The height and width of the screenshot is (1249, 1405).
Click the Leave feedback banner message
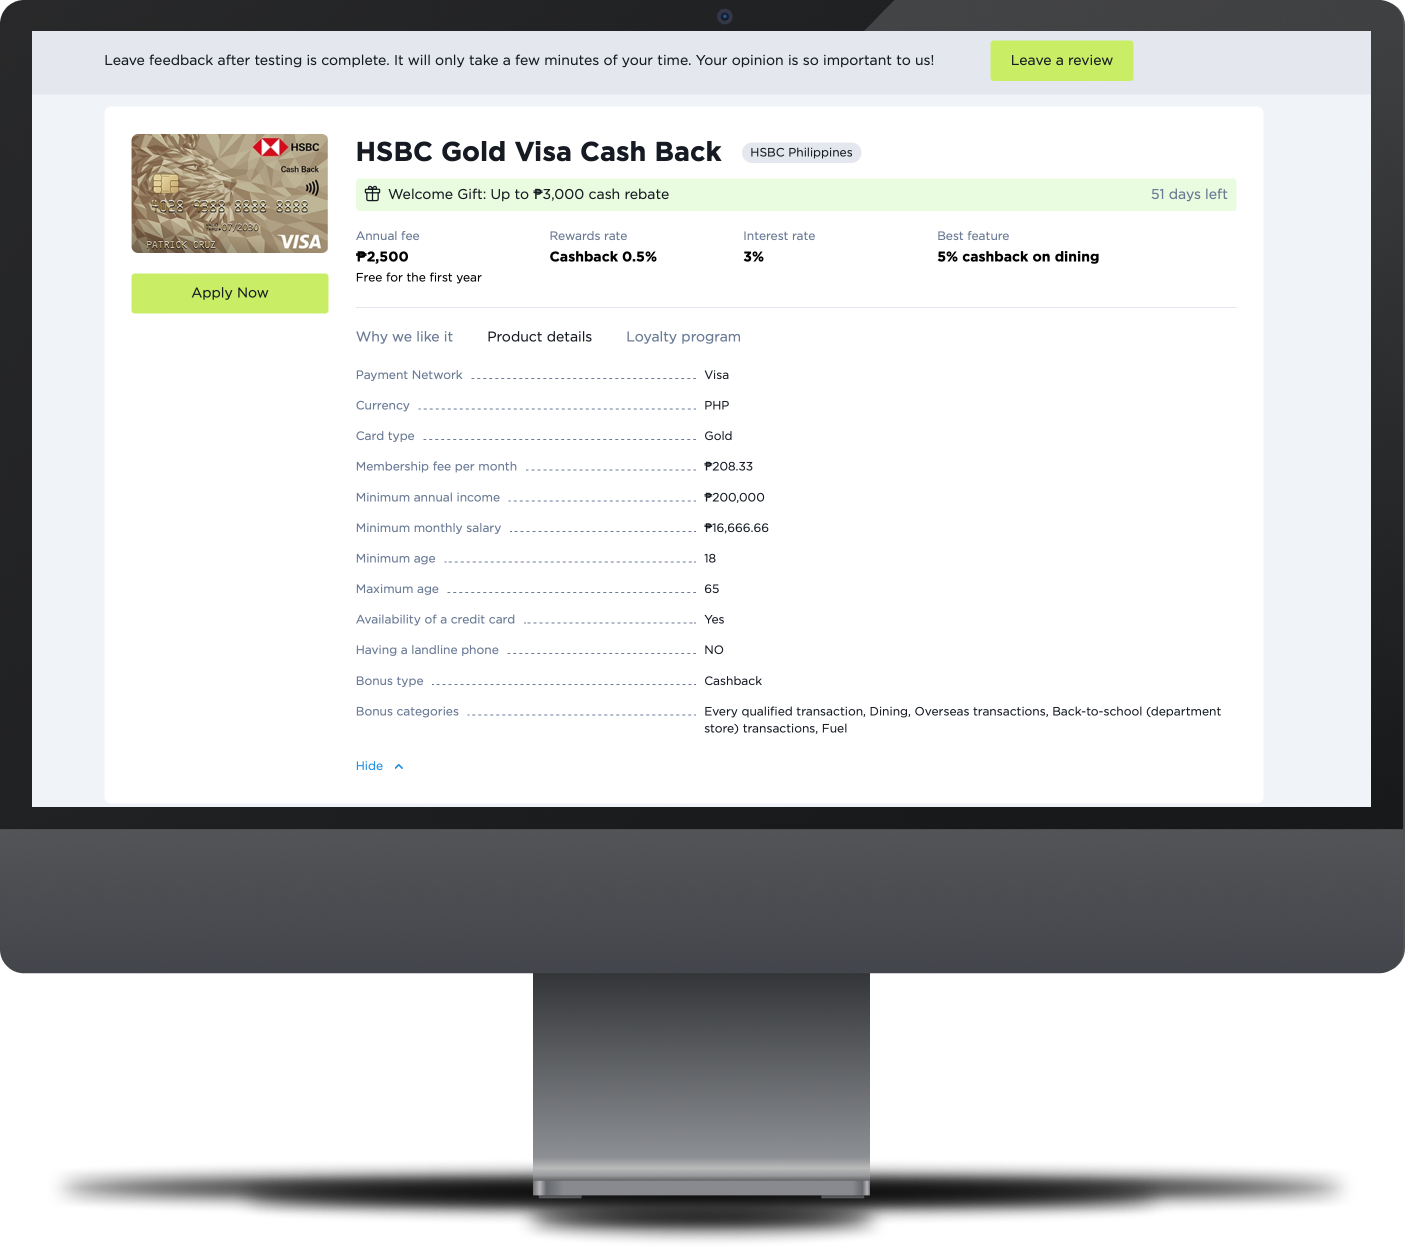[x=519, y=61]
